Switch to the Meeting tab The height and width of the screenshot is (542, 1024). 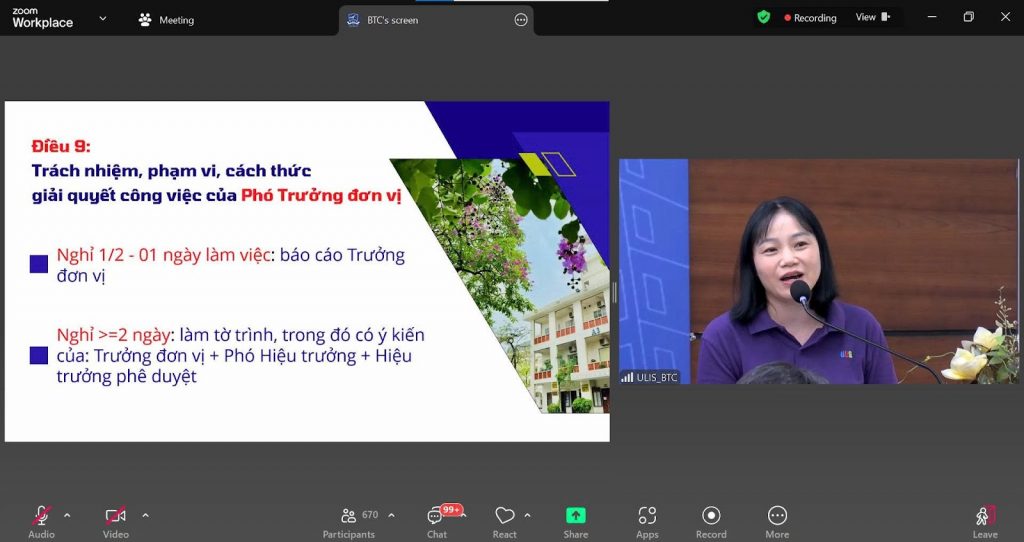166,20
